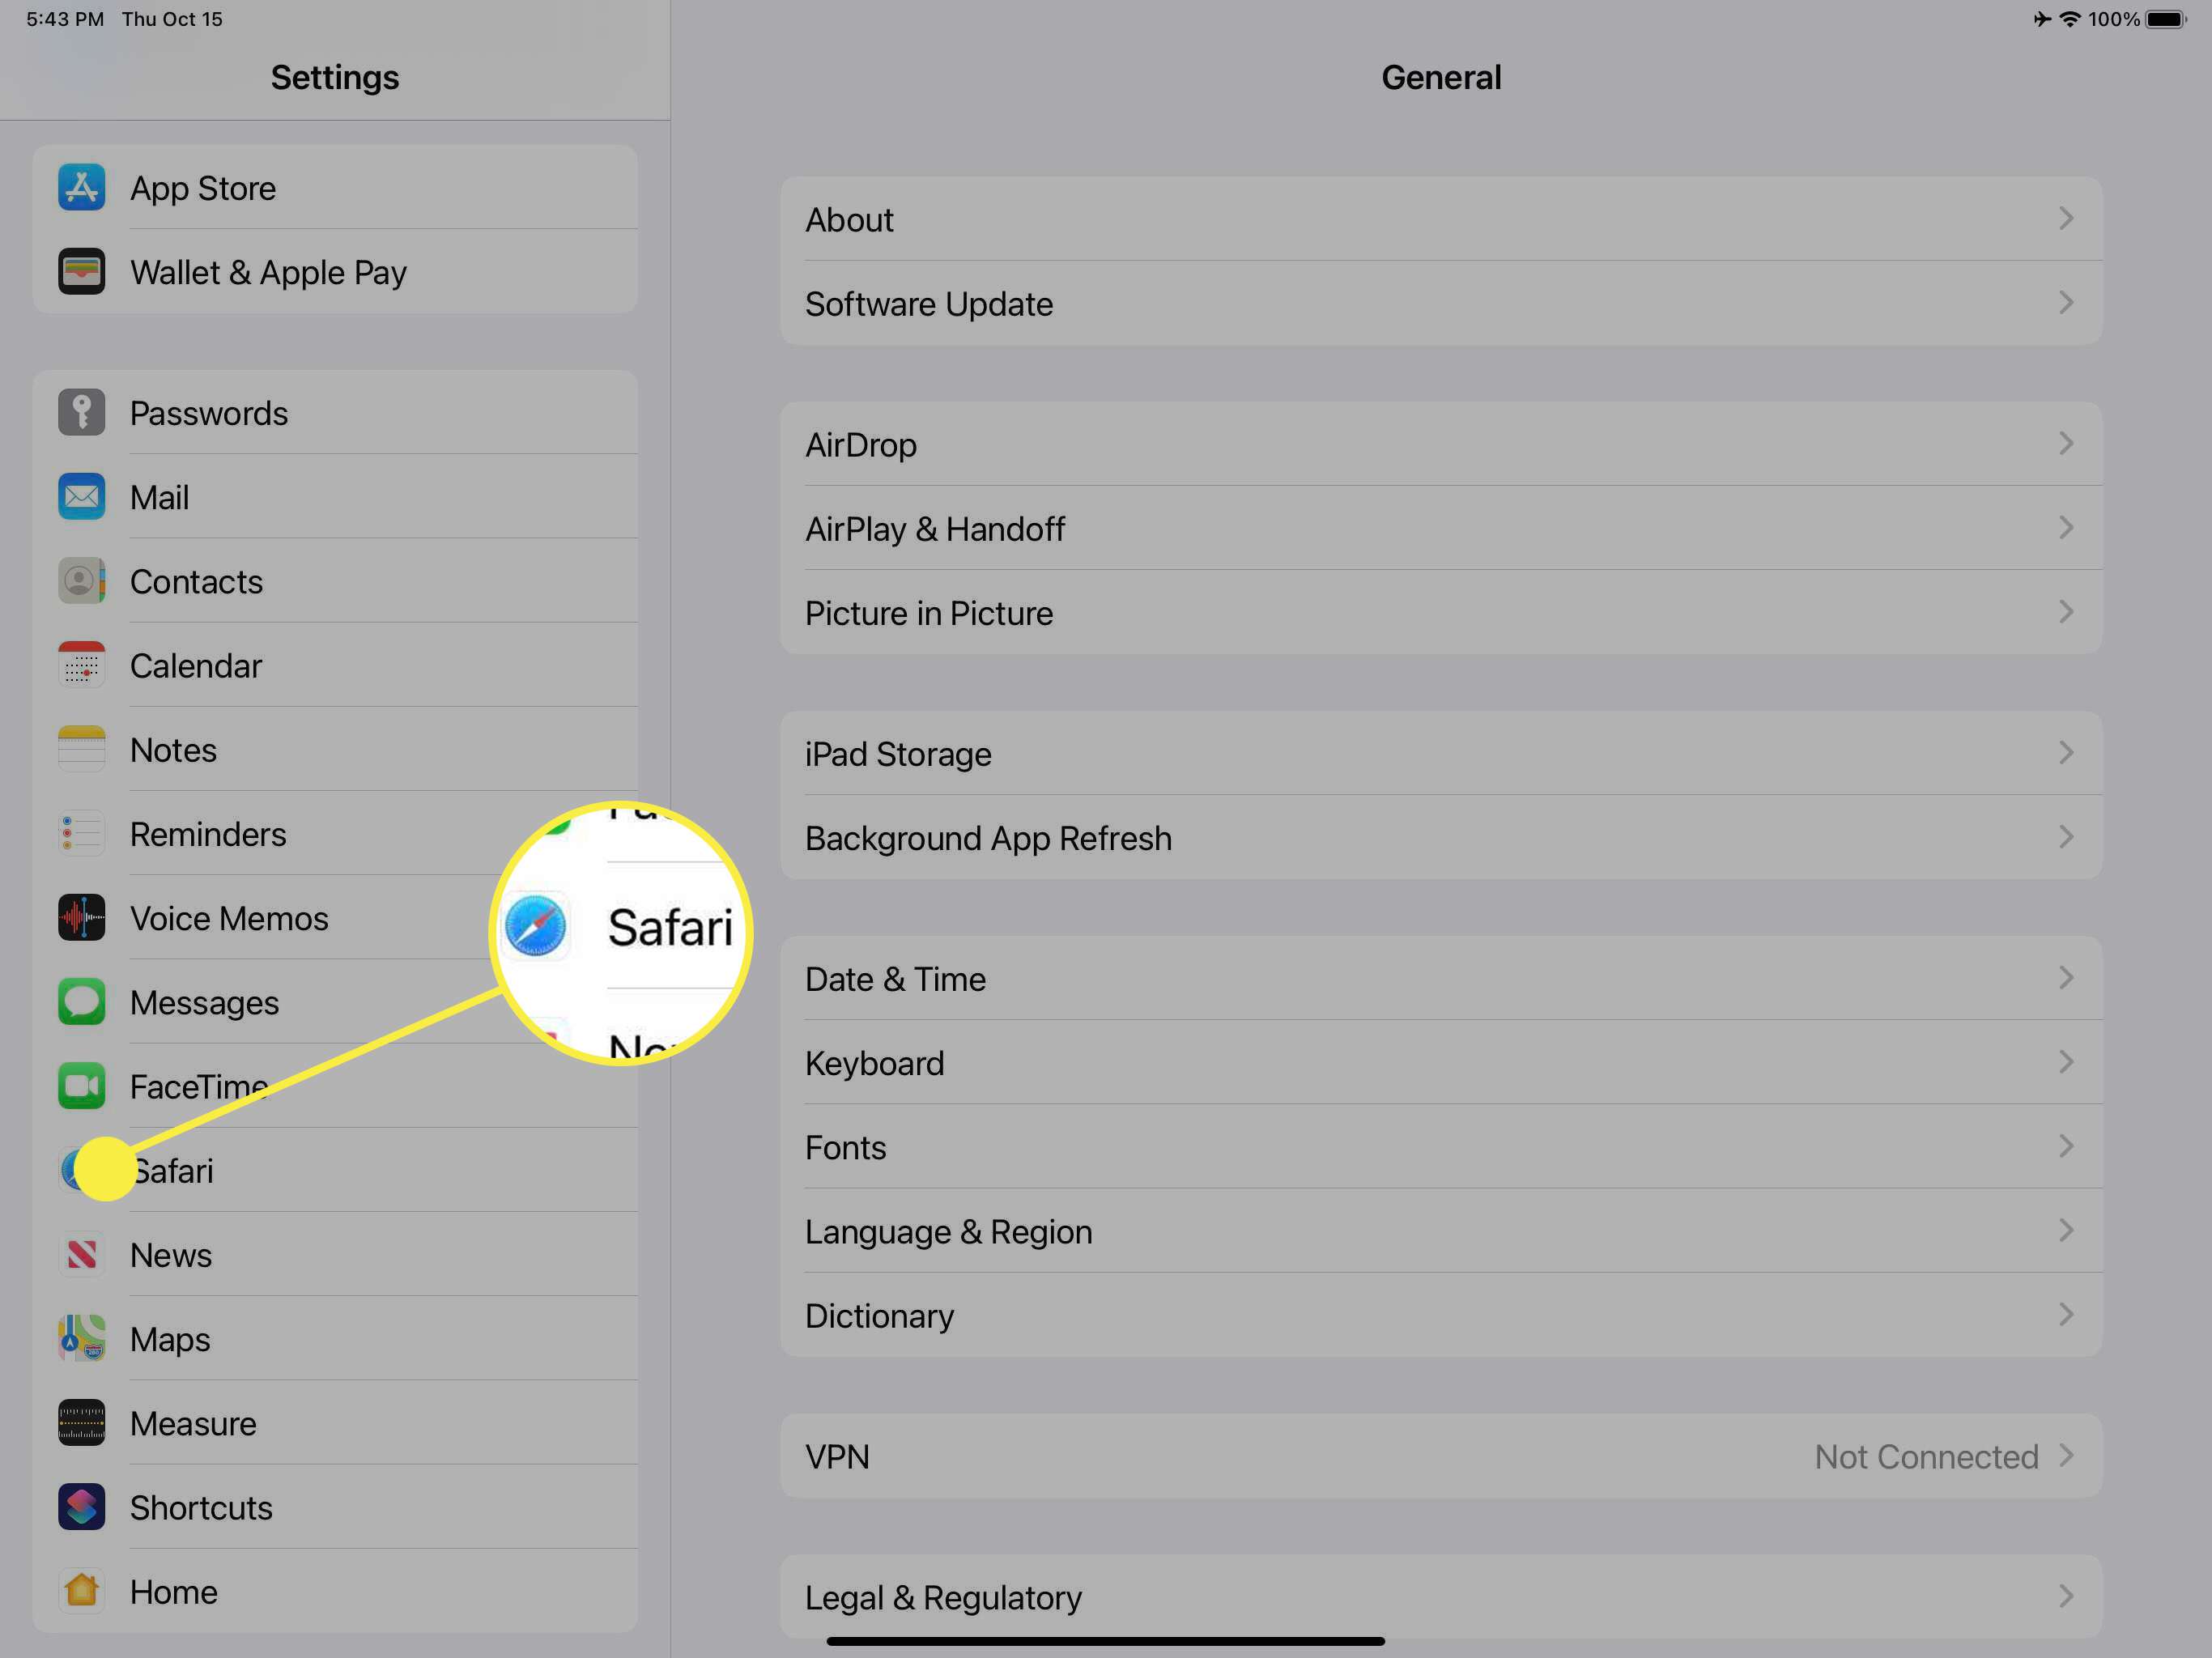Screen dimensions: 2212x1658
Task: Select Maps in the settings sidebar
Action: [x=335, y=1338]
